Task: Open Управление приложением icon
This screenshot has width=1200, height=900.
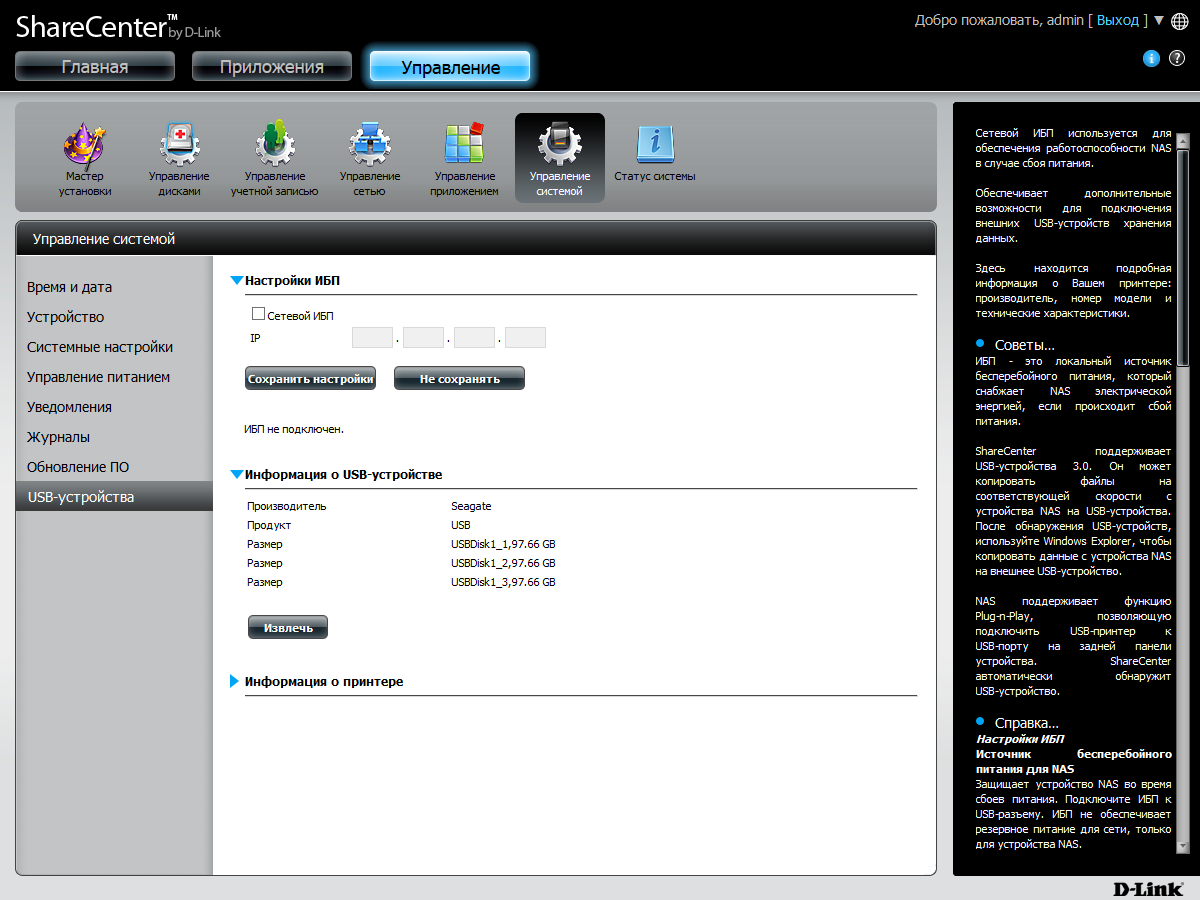Action: (464, 159)
